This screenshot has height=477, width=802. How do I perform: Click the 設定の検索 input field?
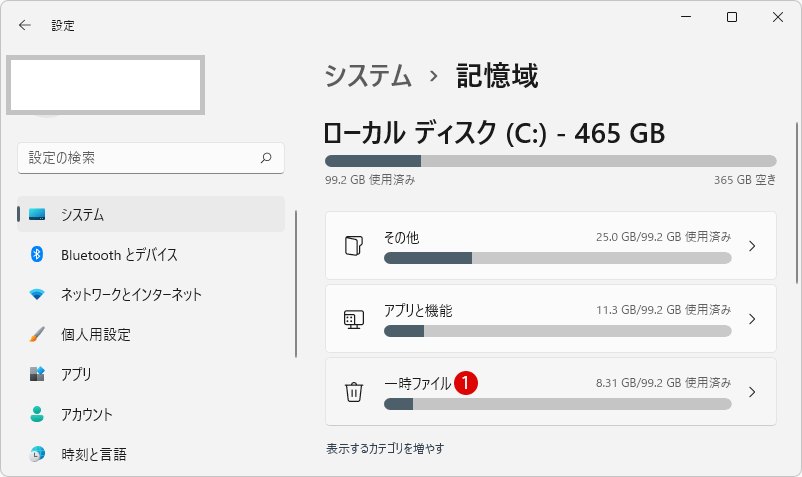pos(151,158)
